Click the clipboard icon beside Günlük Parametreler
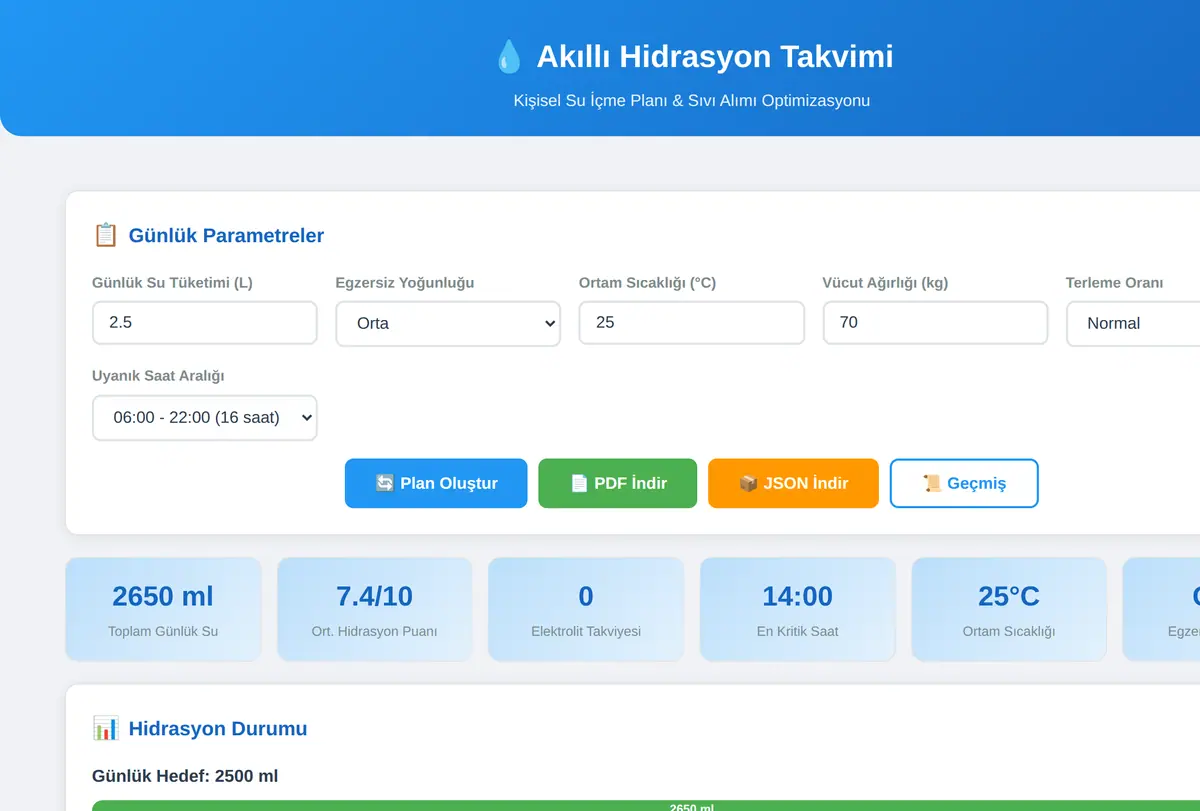Viewport: 1200px width, 811px height. [x=105, y=235]
